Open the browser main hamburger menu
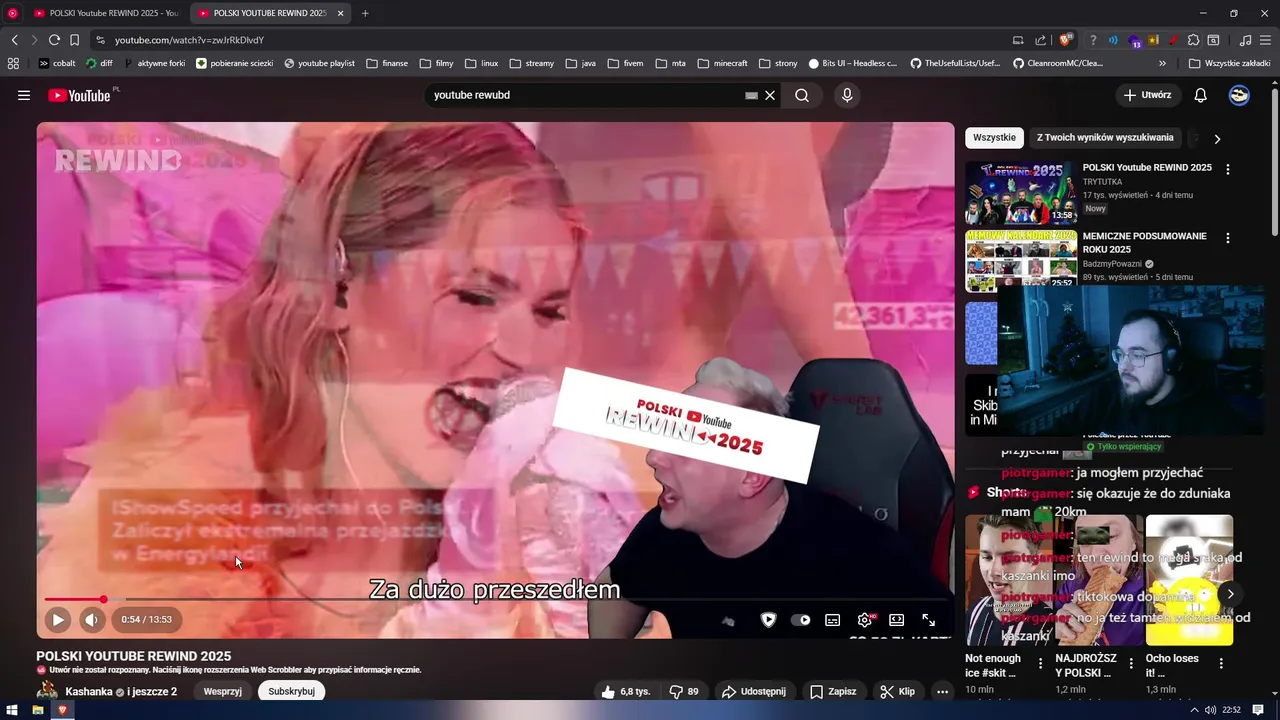Image resolution: width=1280 pixels, height=720 pixels. coord(1266,40)
